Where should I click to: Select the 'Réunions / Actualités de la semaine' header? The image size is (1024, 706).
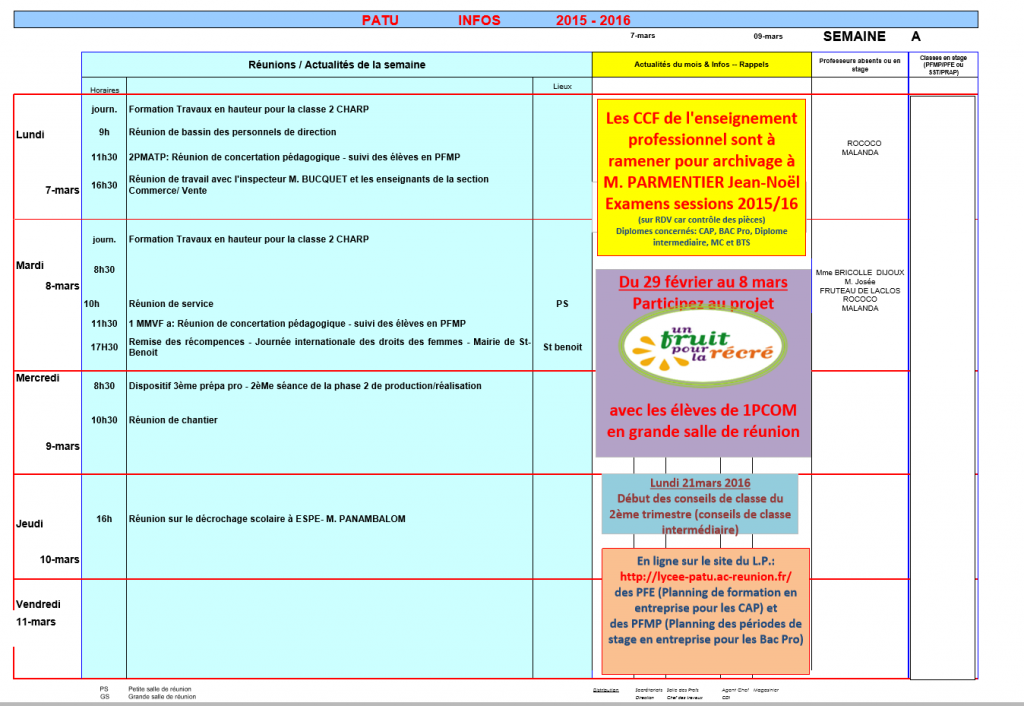coord(336,64)
